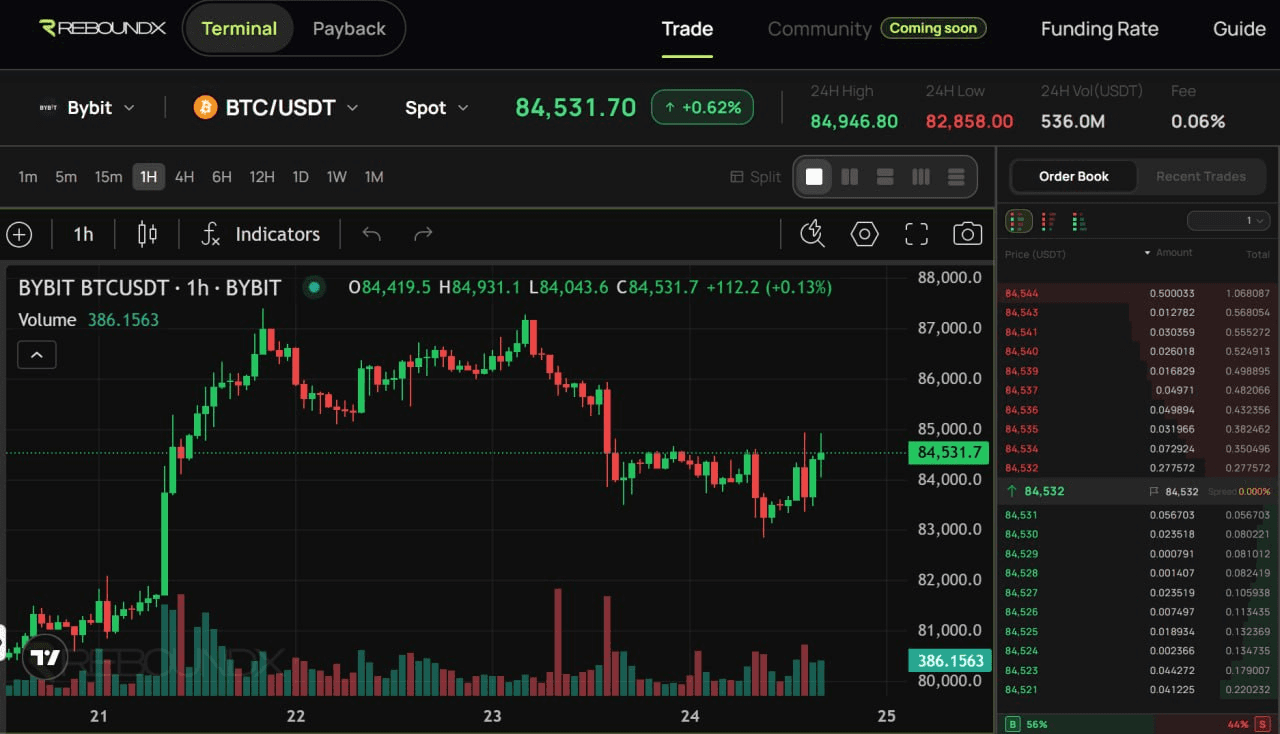This screenshot has height=734, width=1280.
Task: Select the two-column chart layout
Action: point(850,177)
